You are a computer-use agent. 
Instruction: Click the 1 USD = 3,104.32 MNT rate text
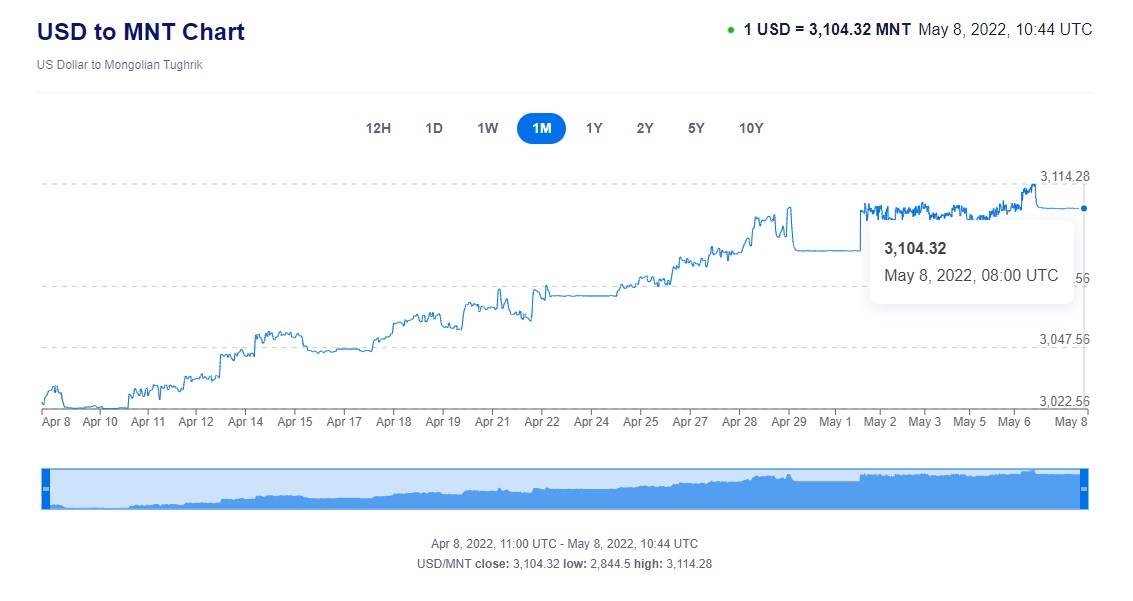(827, 30)
